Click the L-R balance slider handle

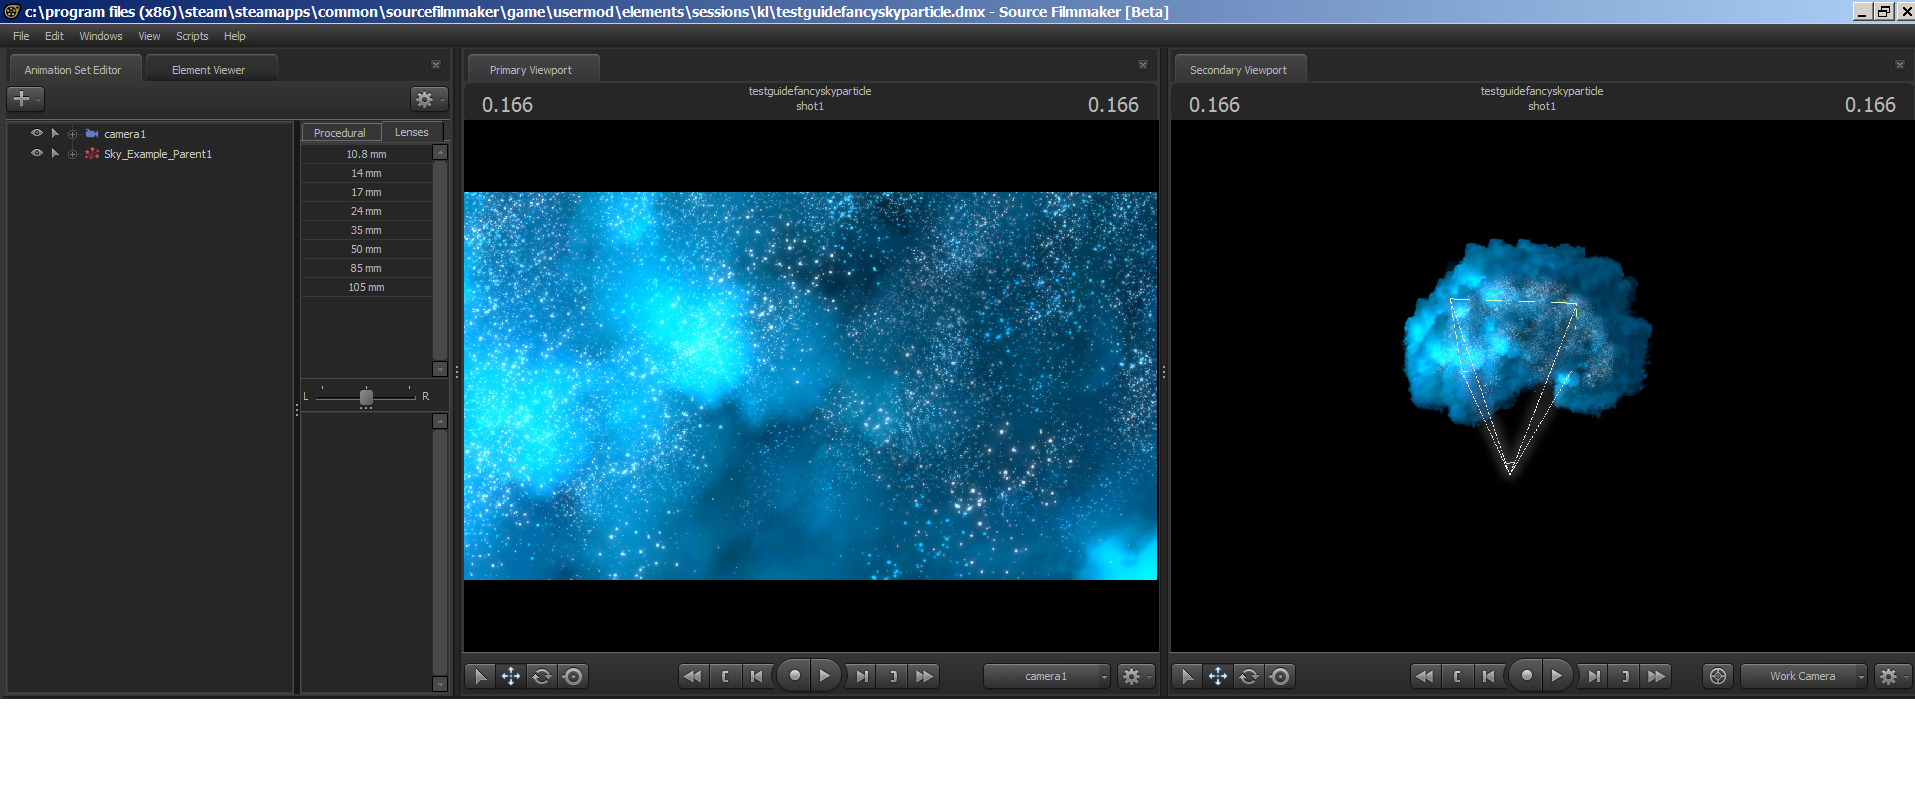[x=366, y=397]
